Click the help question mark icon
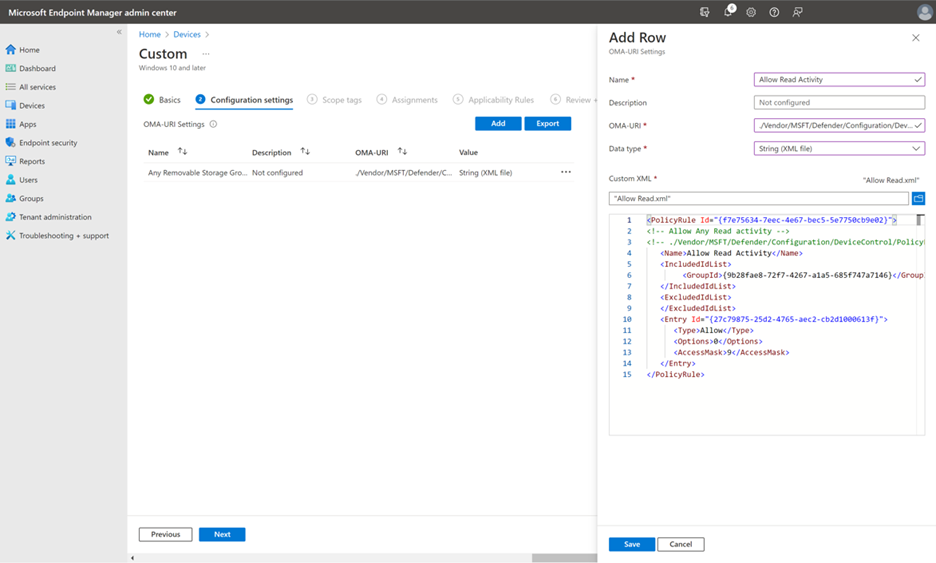Image resolution: width=936 pixels, height=563 pixels. pyautogui.click(x=774, y=12)
